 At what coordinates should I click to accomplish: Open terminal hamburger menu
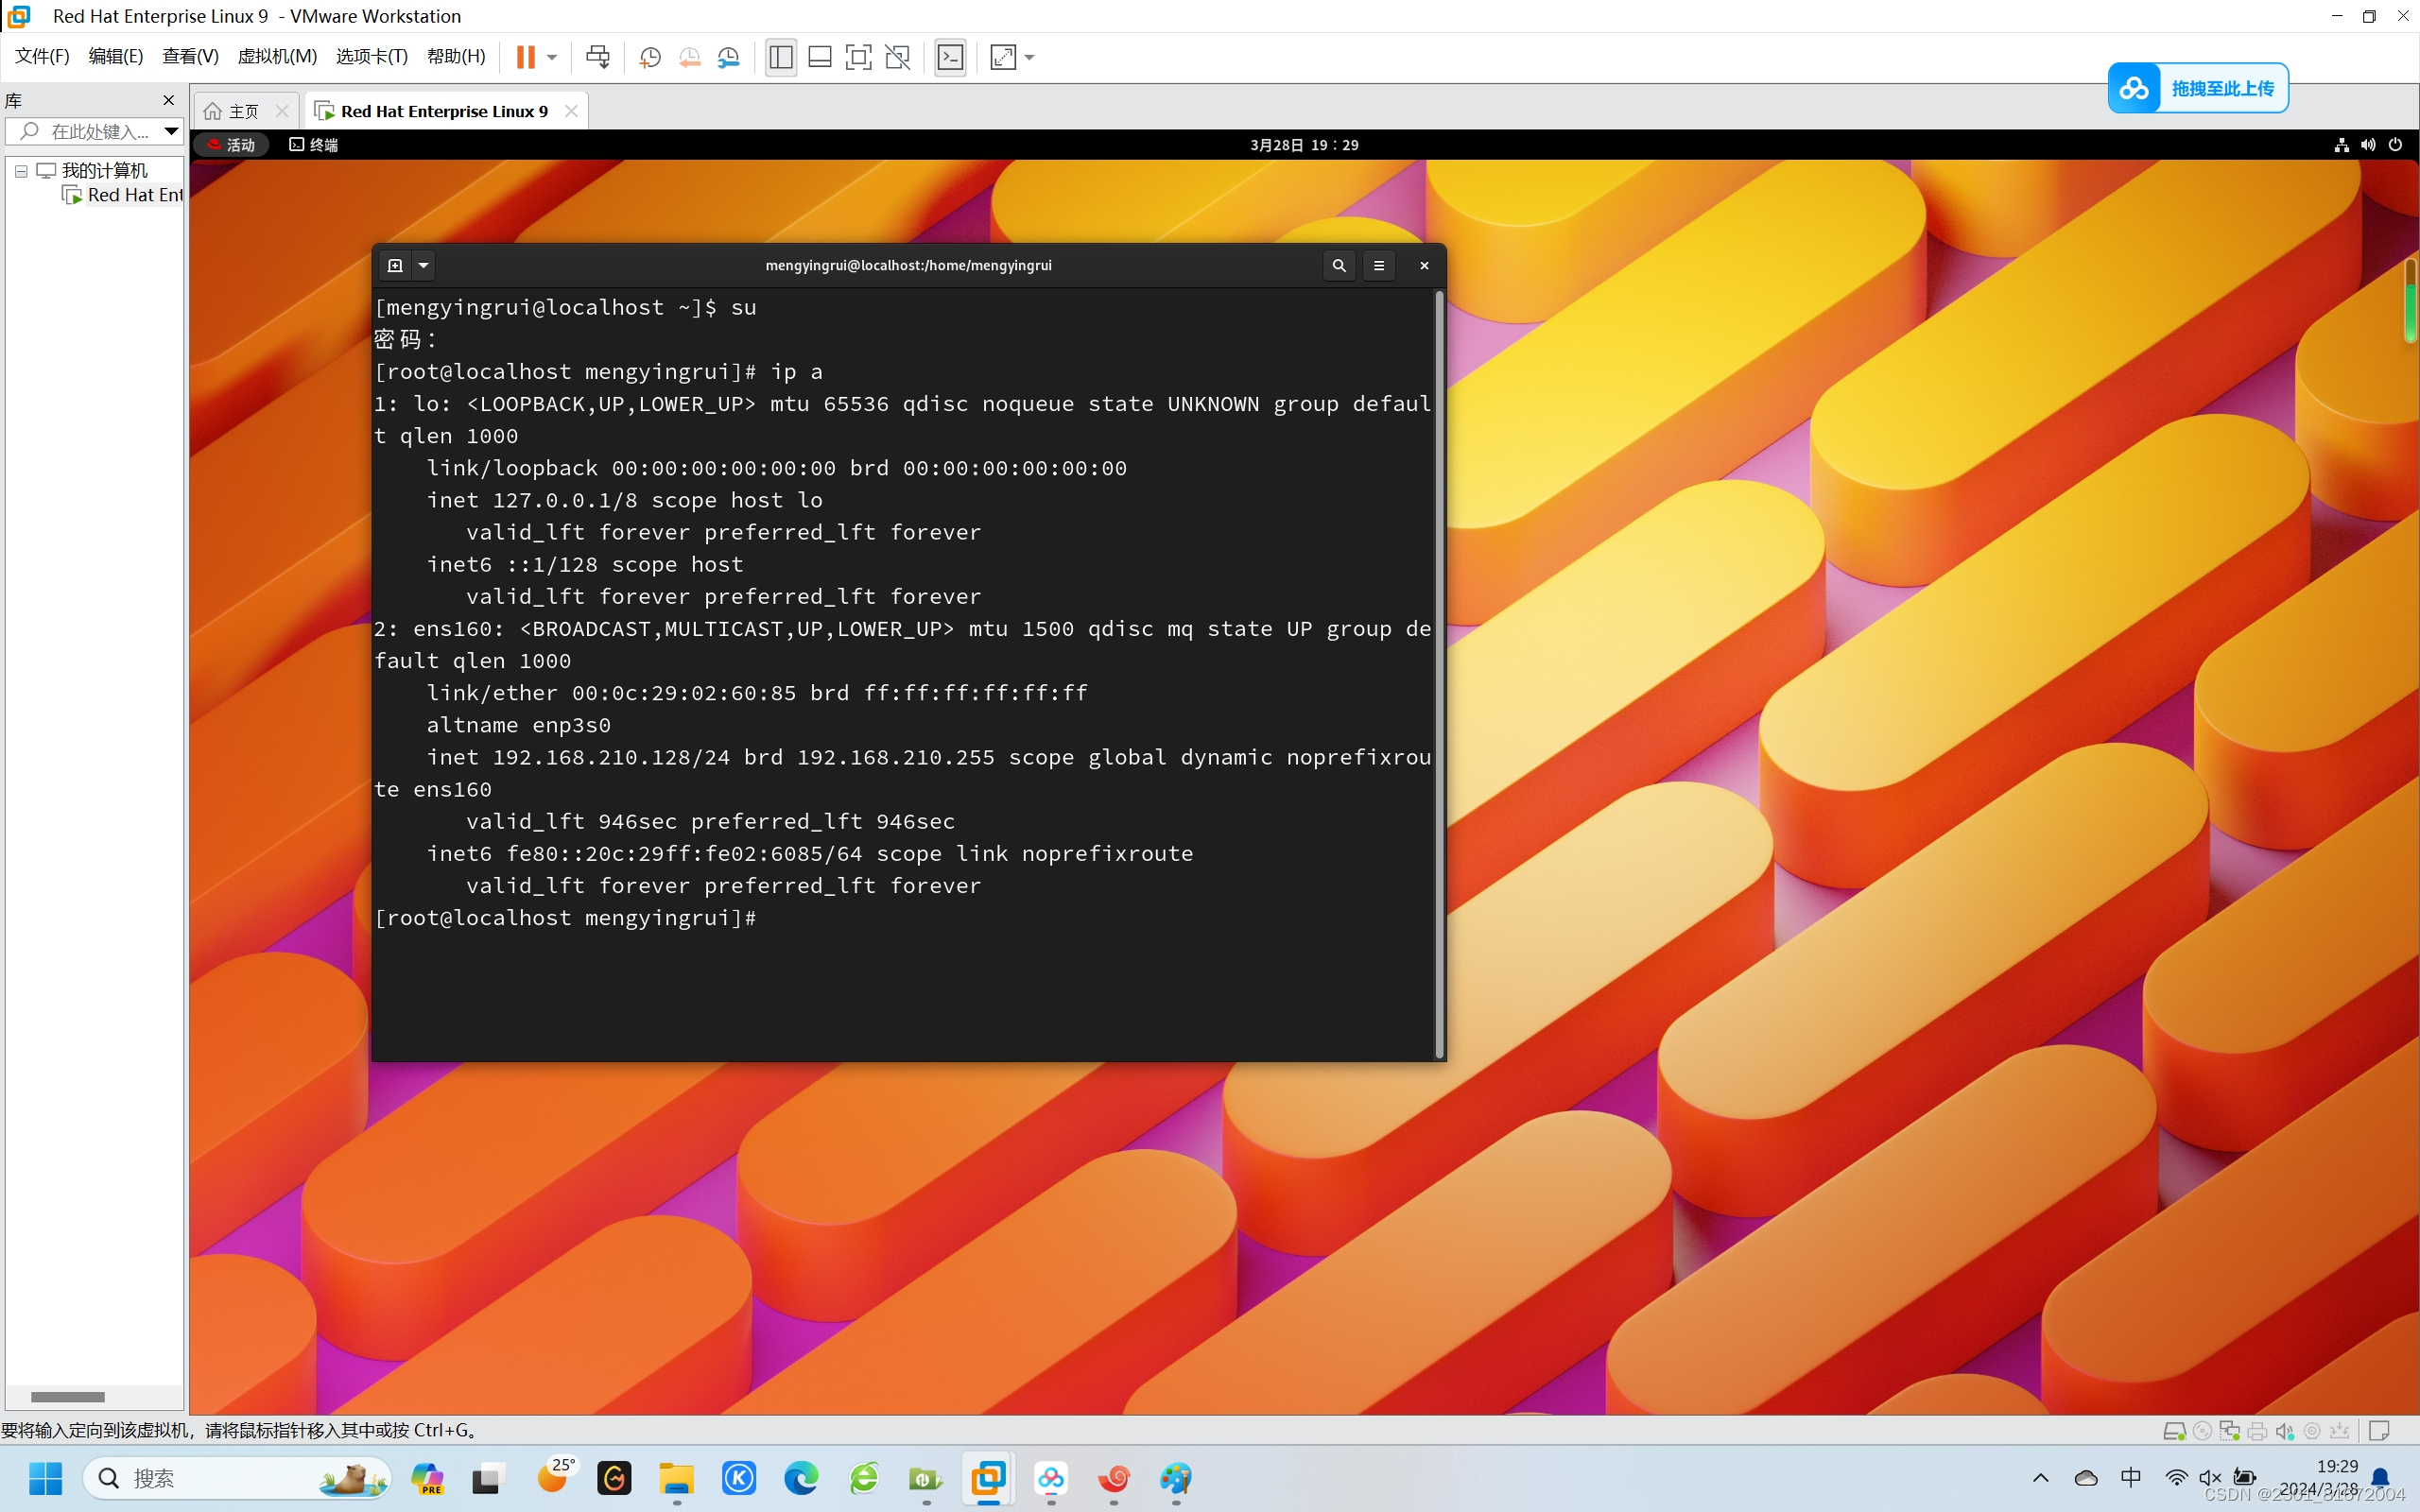point(1379,265)
